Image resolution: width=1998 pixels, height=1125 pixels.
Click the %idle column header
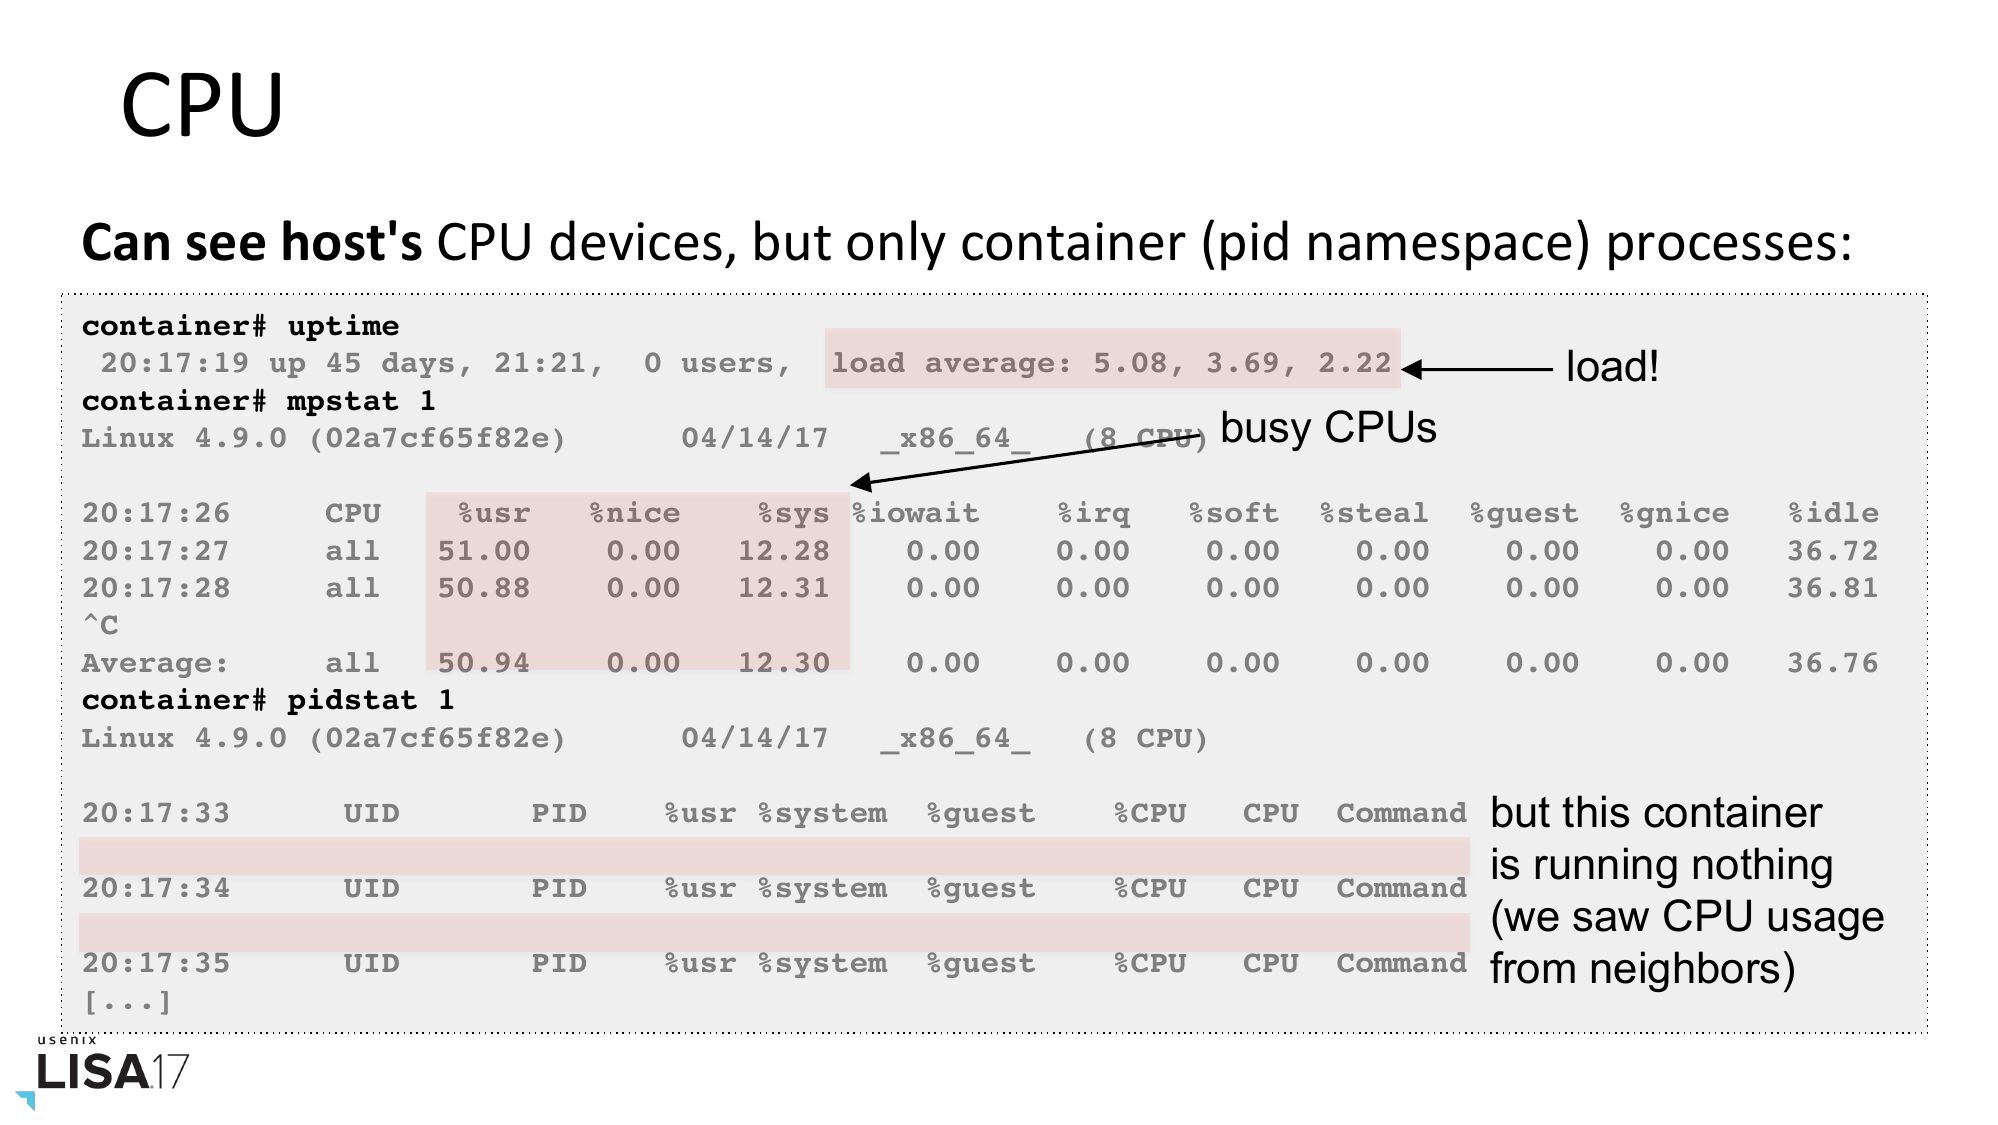[x=1833, y=513]
